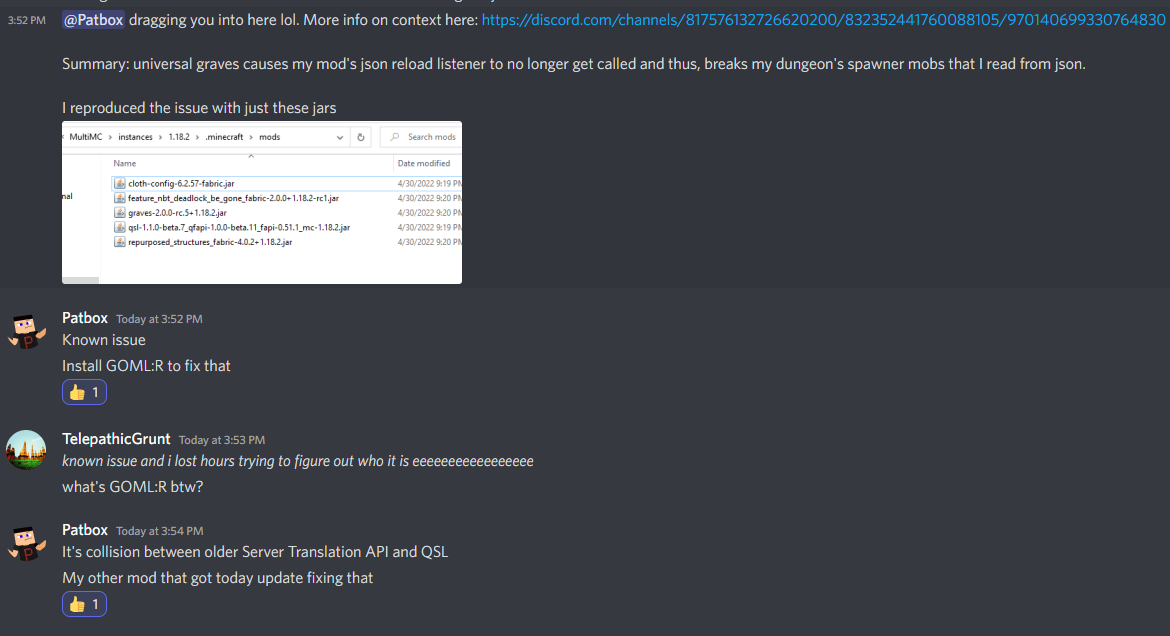Open the address bar history dropdown chevron
Screen dimensions: 1170x636
(x=338, y=137)
